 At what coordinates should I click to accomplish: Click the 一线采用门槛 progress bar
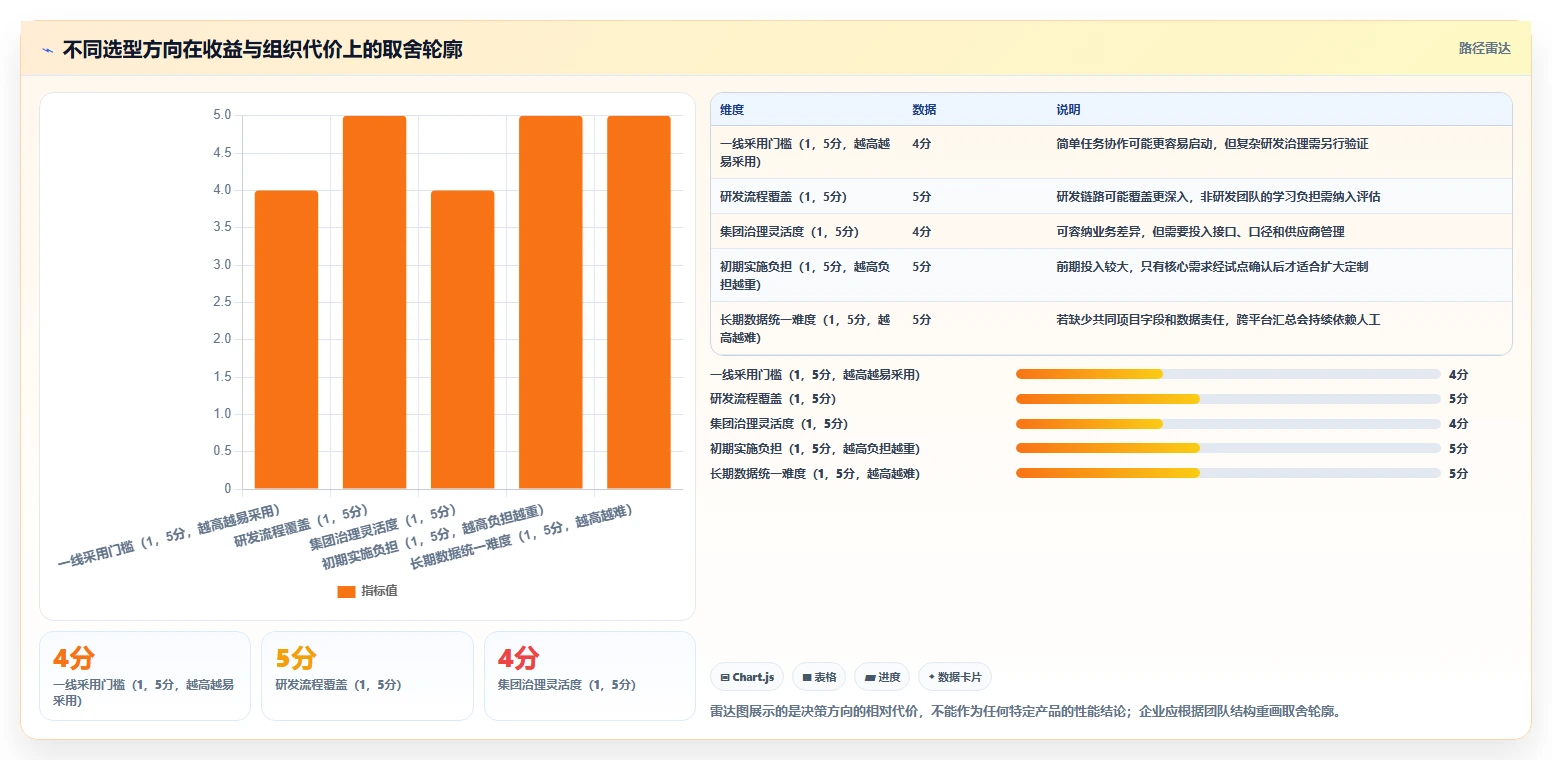[x=1228, y=374]
